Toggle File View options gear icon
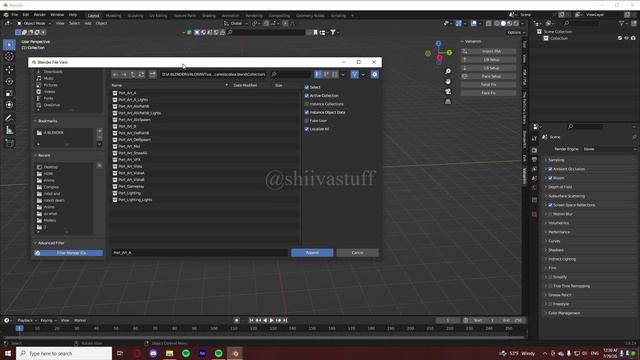This screenshot has height=360, width=640. (x=374, y=74)
